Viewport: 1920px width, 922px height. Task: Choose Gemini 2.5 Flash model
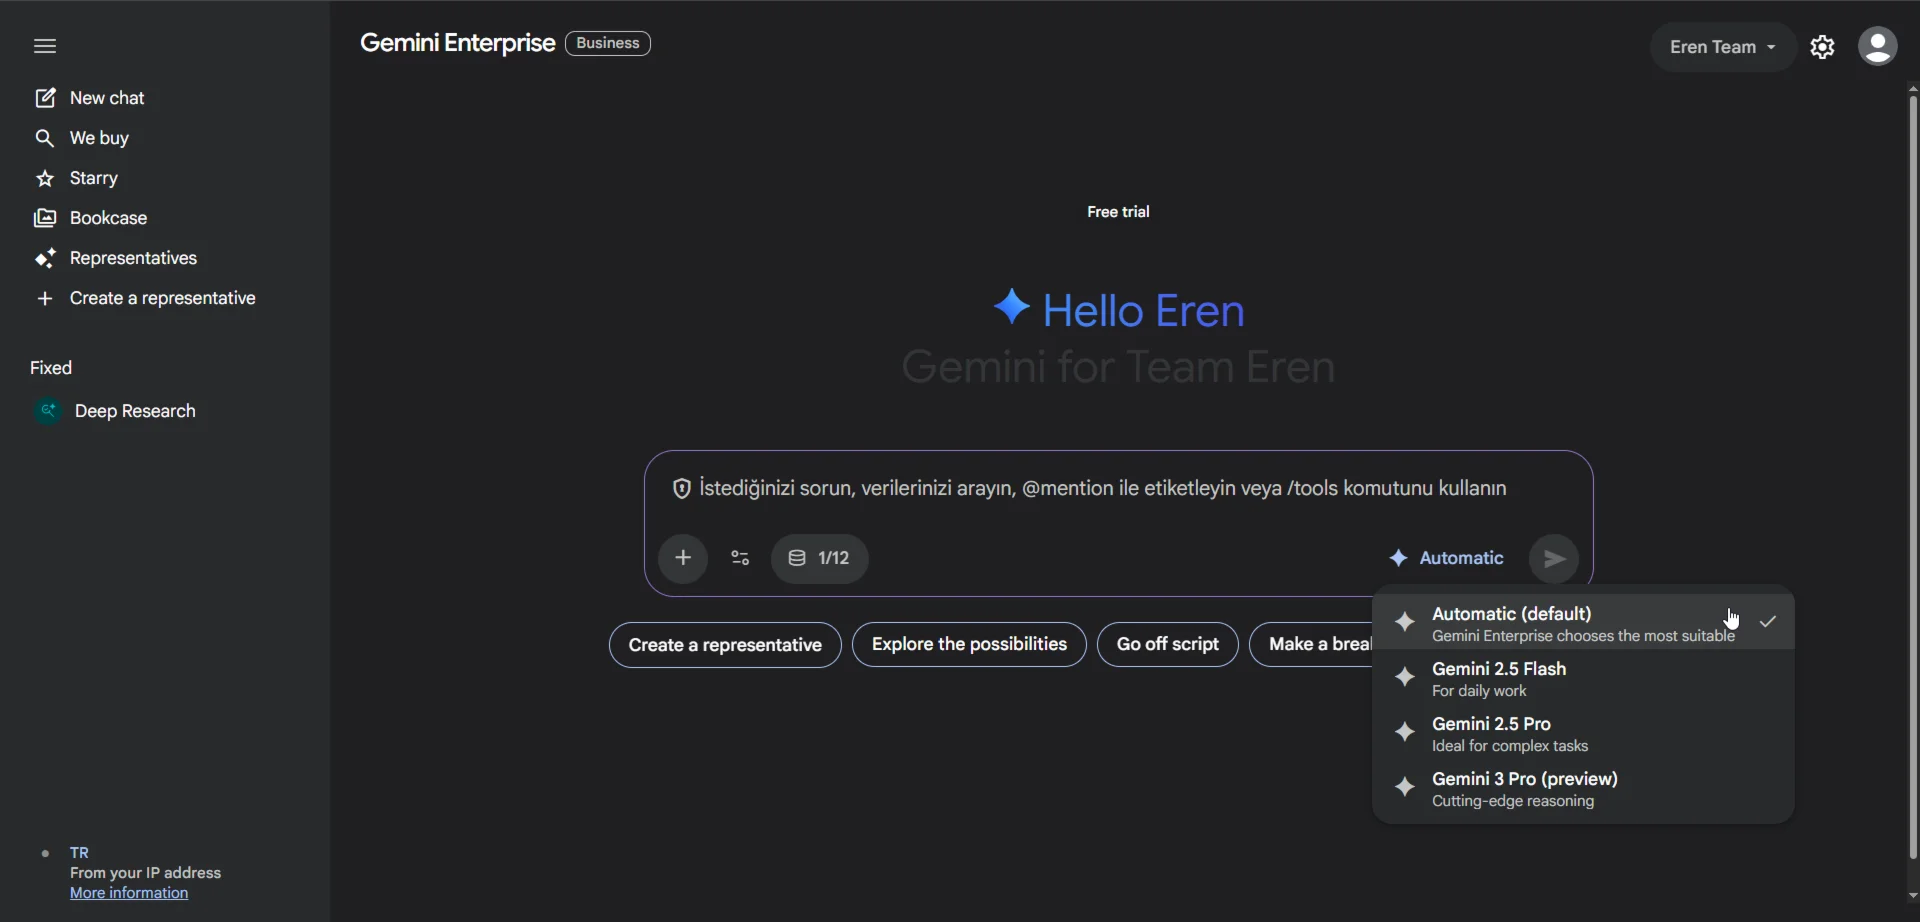(x=1584, y=679)
